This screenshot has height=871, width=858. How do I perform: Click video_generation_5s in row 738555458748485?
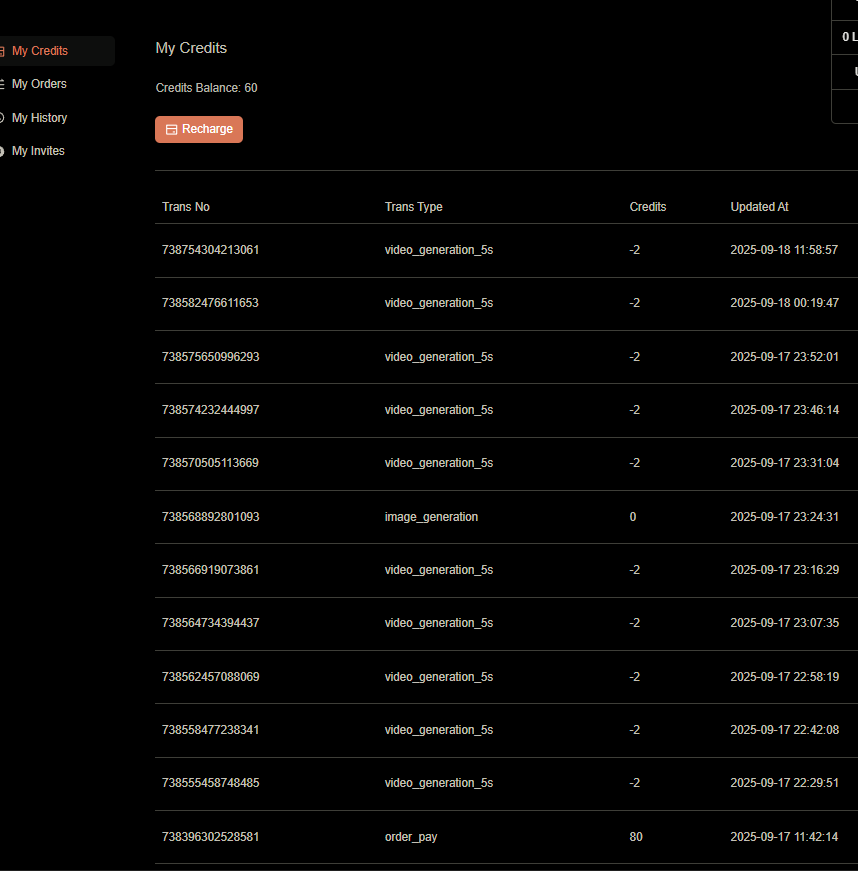(x=439, y=783)
